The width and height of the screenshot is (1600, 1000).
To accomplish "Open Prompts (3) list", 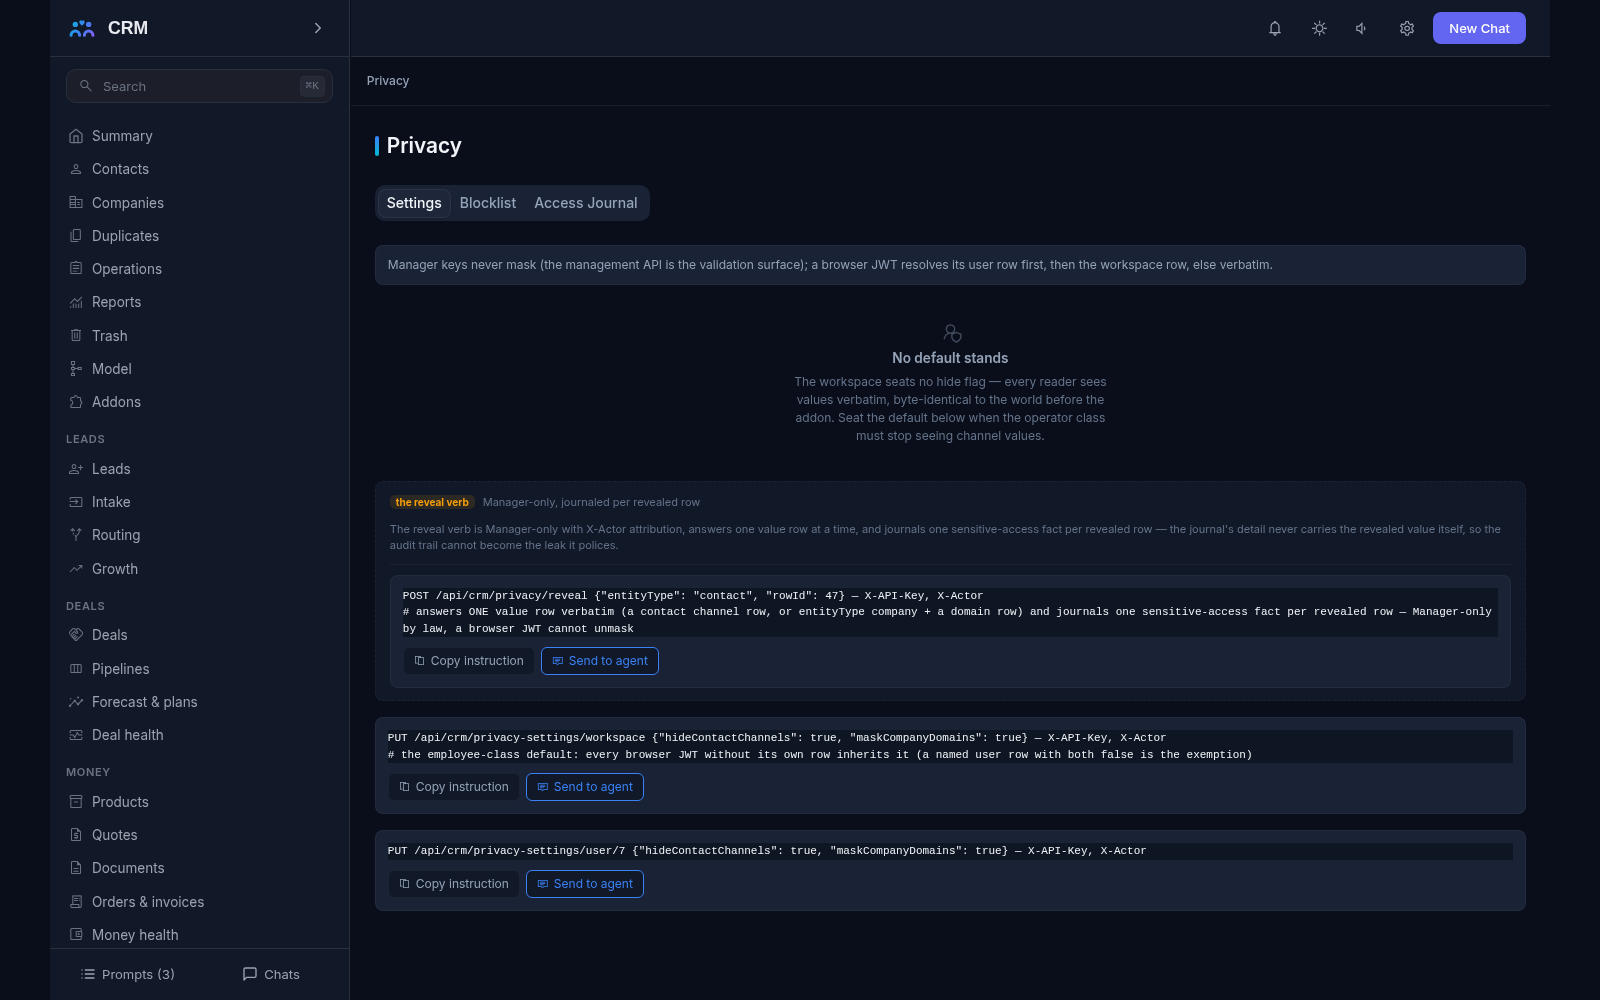I will click(127, 974).
